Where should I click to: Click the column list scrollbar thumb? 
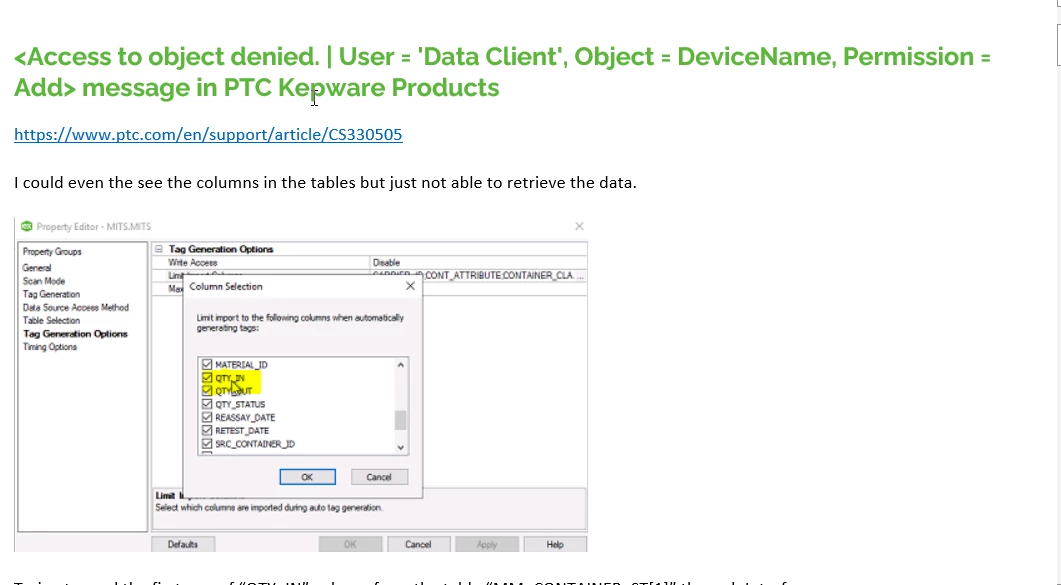pyautogui.click(x=401, y=420)
